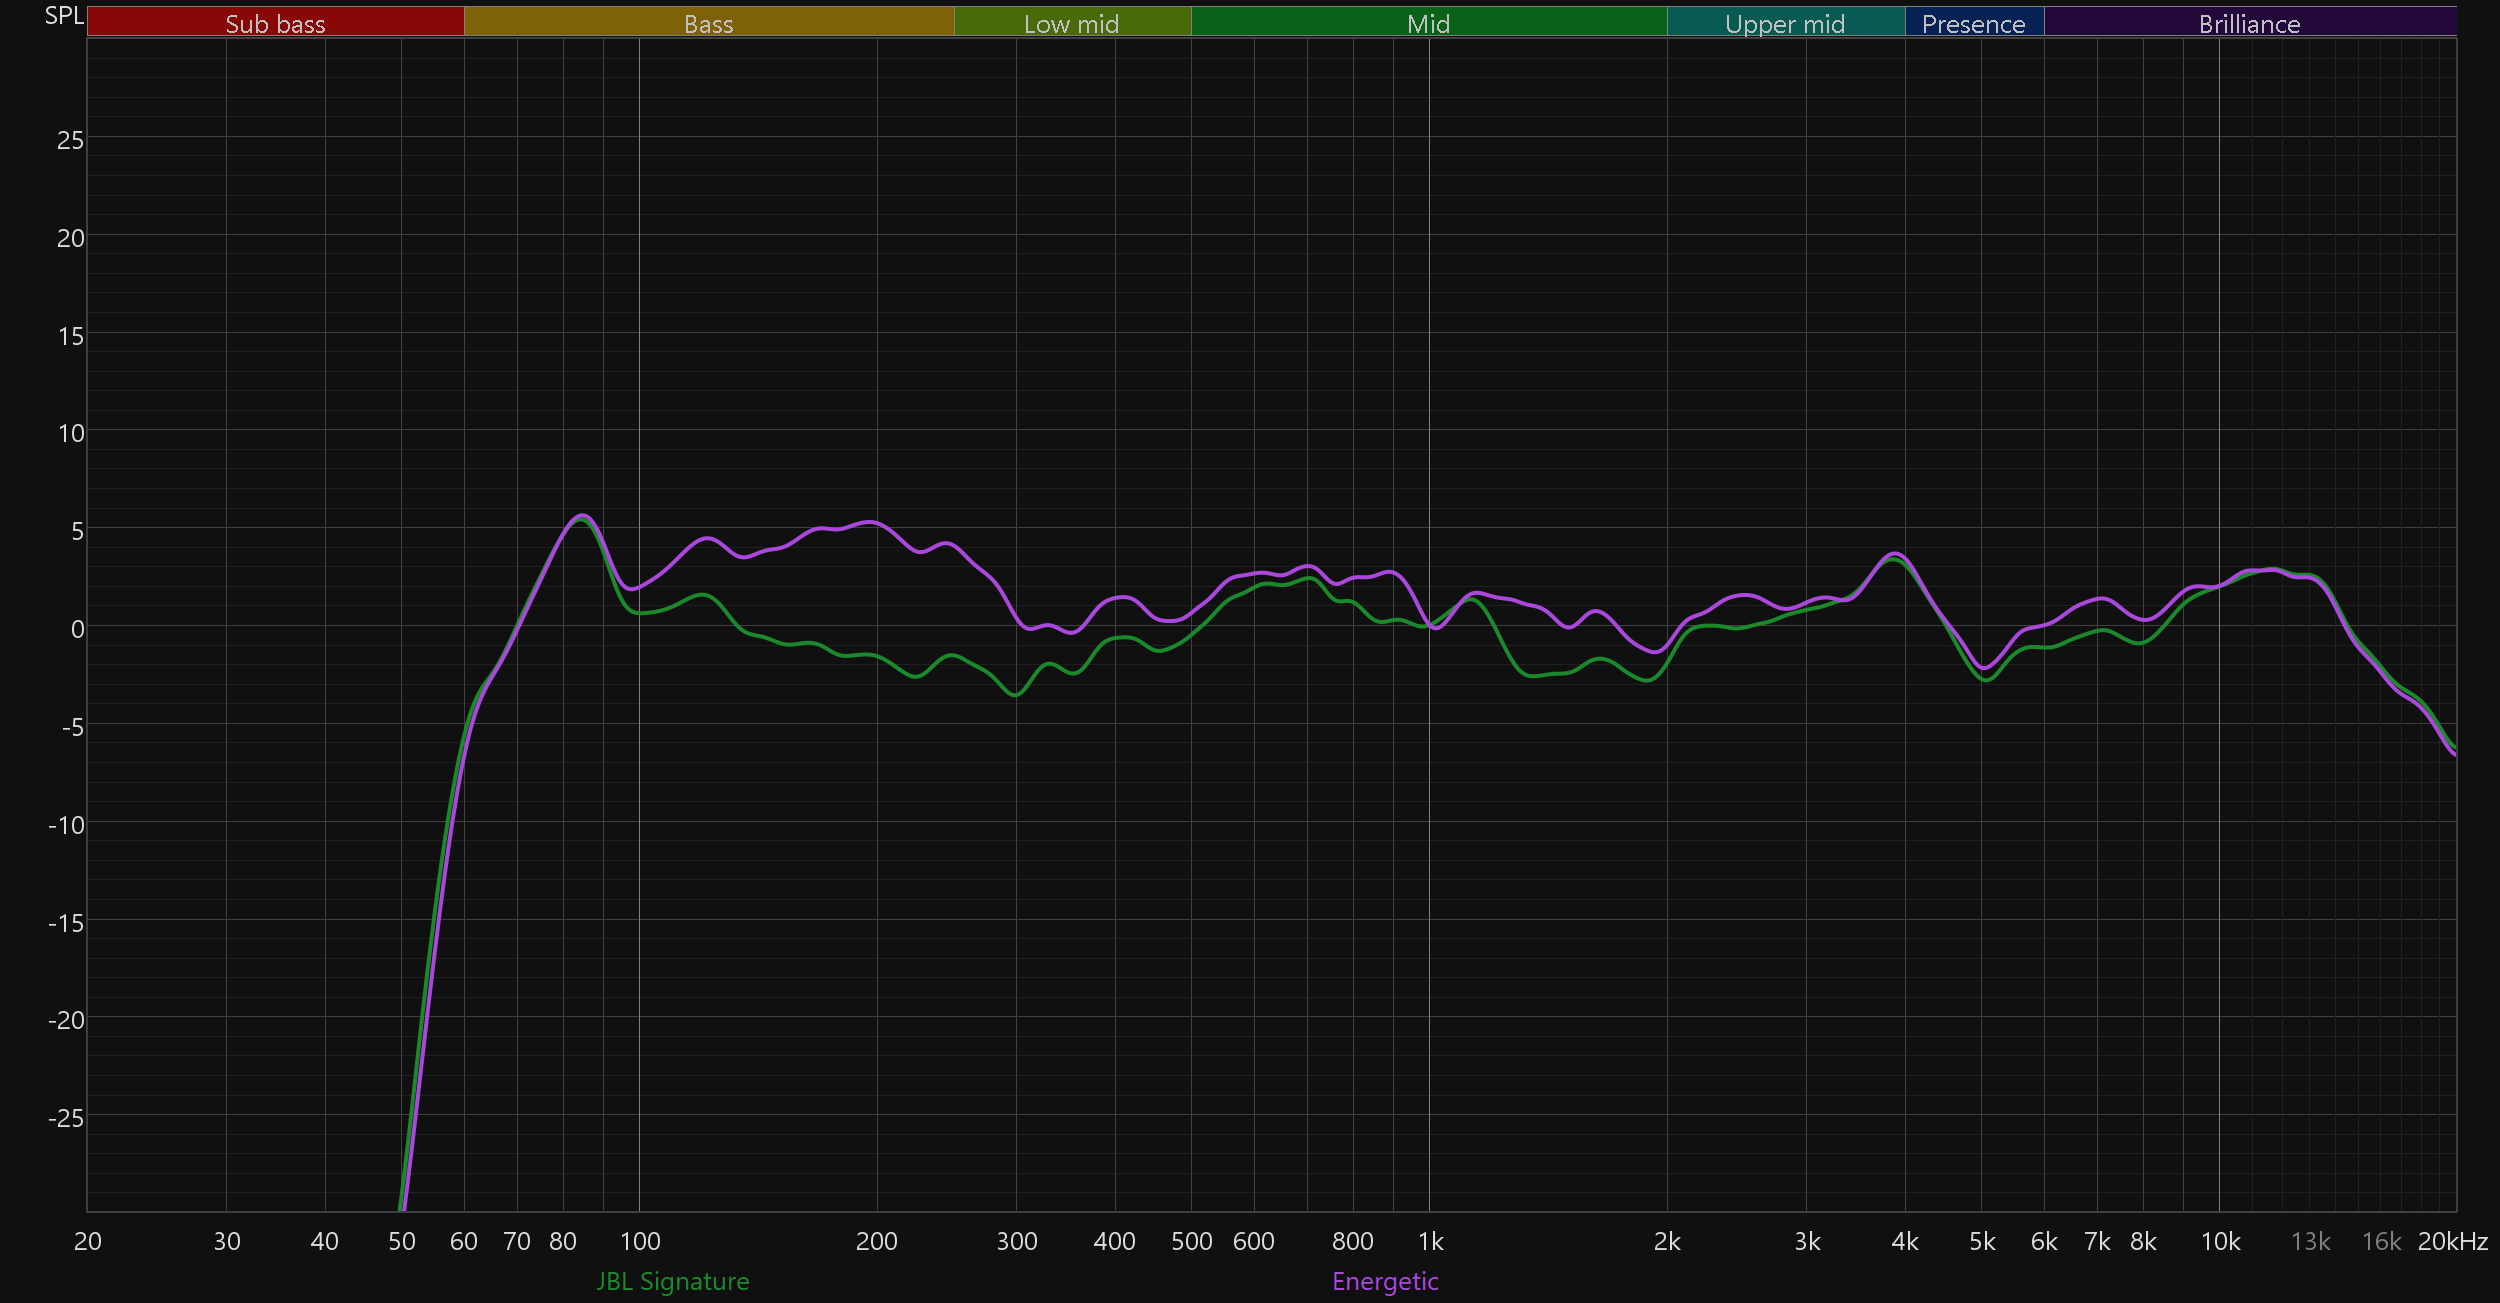Click the 4k peak on the curves

[1894, 554]
